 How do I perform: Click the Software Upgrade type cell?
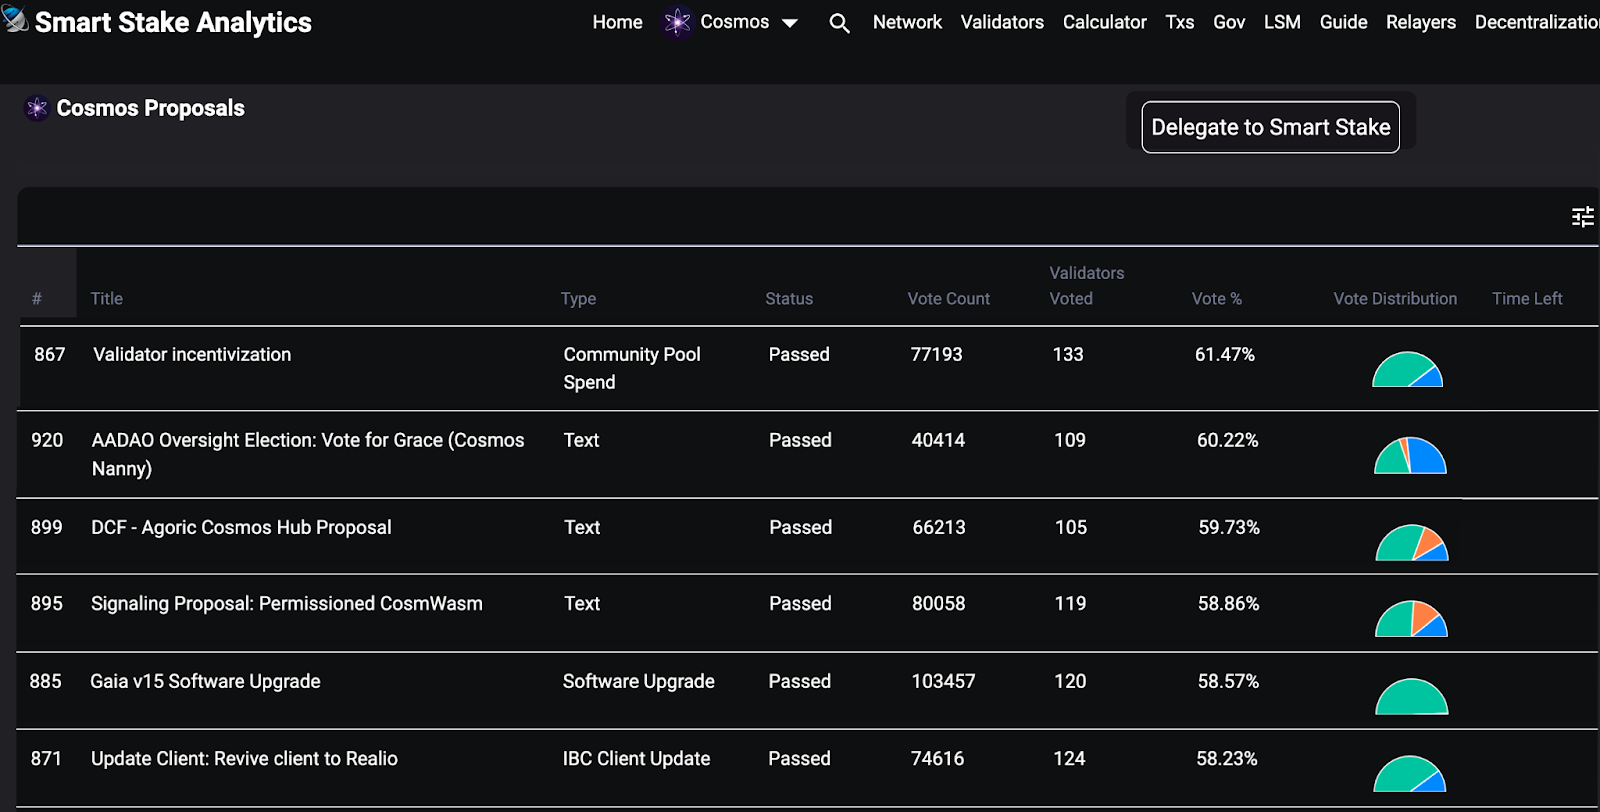pyautogui.click(x=639, y=681)
